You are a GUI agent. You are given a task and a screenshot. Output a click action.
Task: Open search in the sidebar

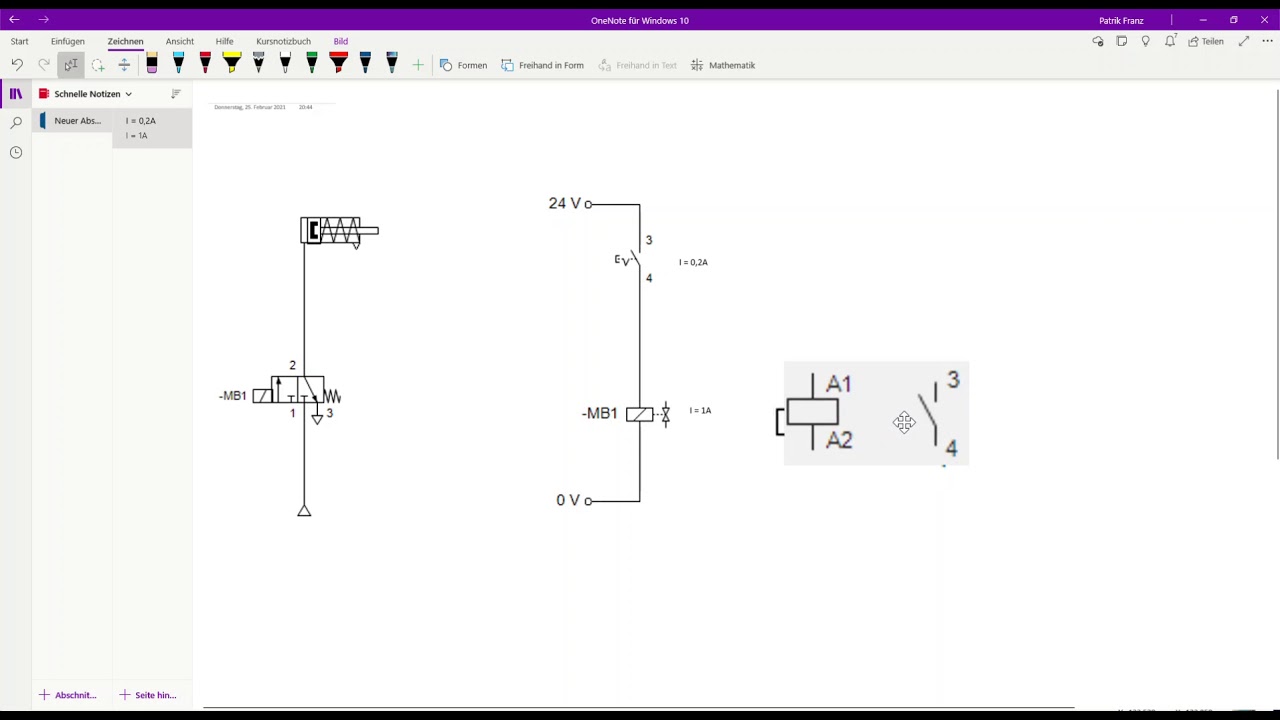(x=16, y=123)
